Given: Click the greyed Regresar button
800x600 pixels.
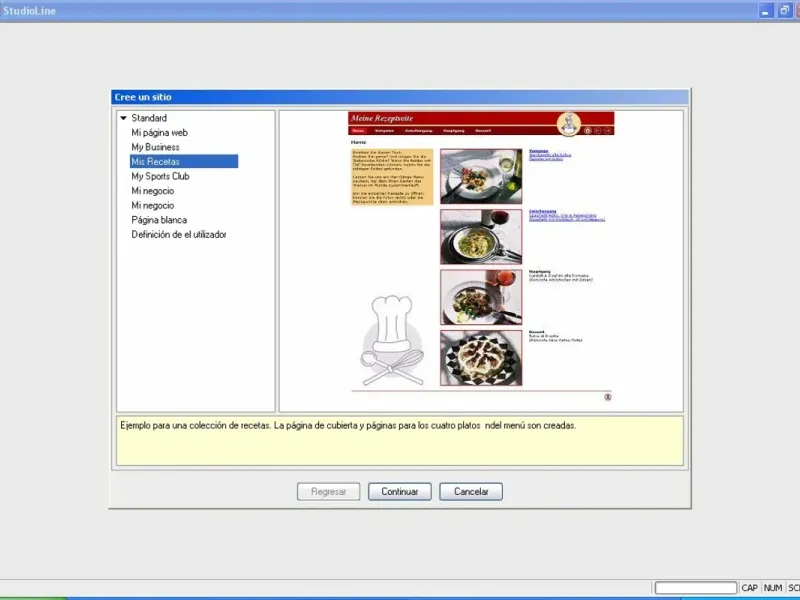Looking at the screenshot, I should [329, 492].
